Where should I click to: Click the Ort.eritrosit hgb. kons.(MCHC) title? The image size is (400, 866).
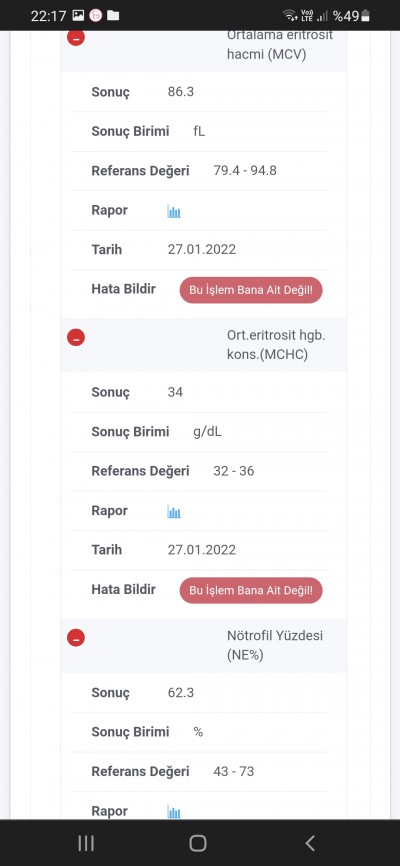coord(276,345)
